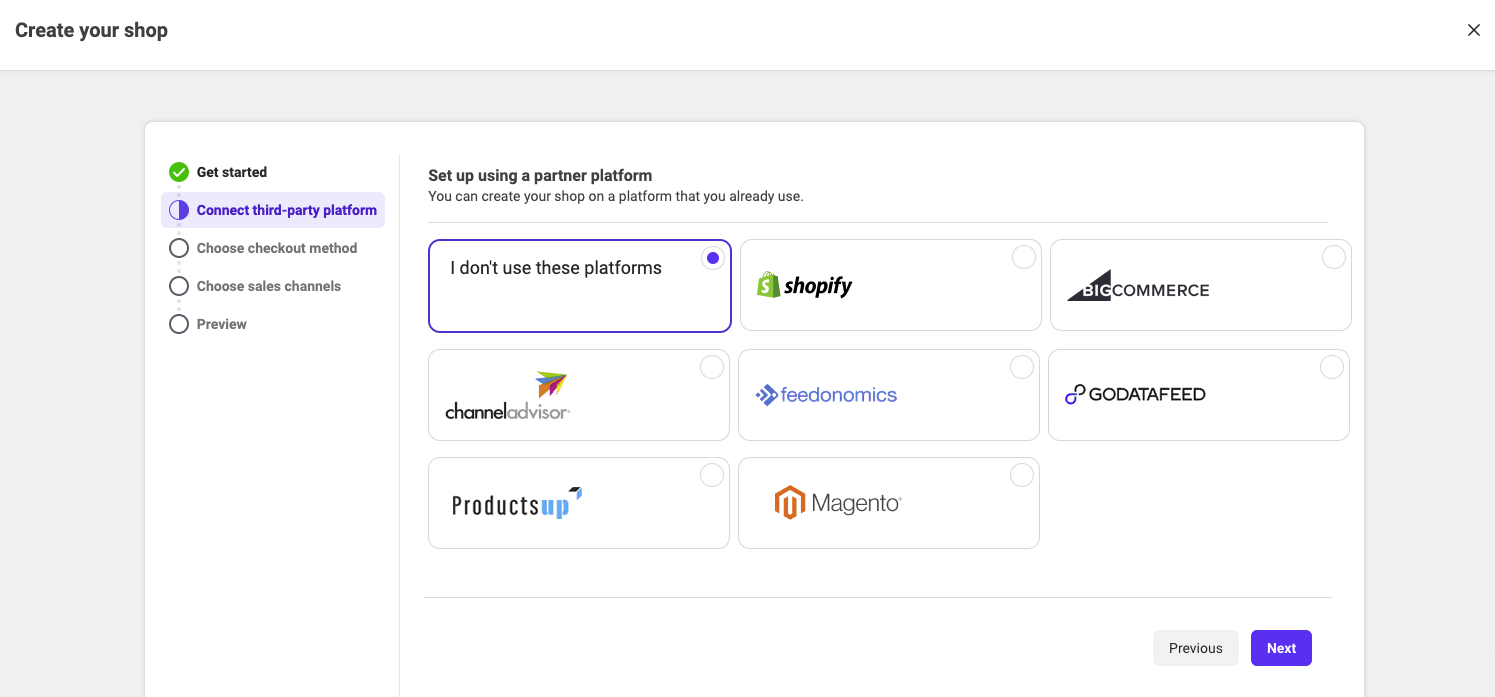1495x697 pixels.
Task: Click the BigCommerce logo
Action: tap(1138, 288)
